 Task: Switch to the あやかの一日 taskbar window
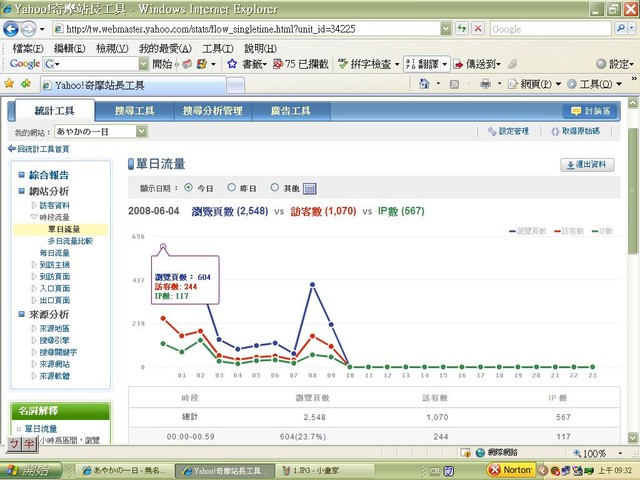123,471
